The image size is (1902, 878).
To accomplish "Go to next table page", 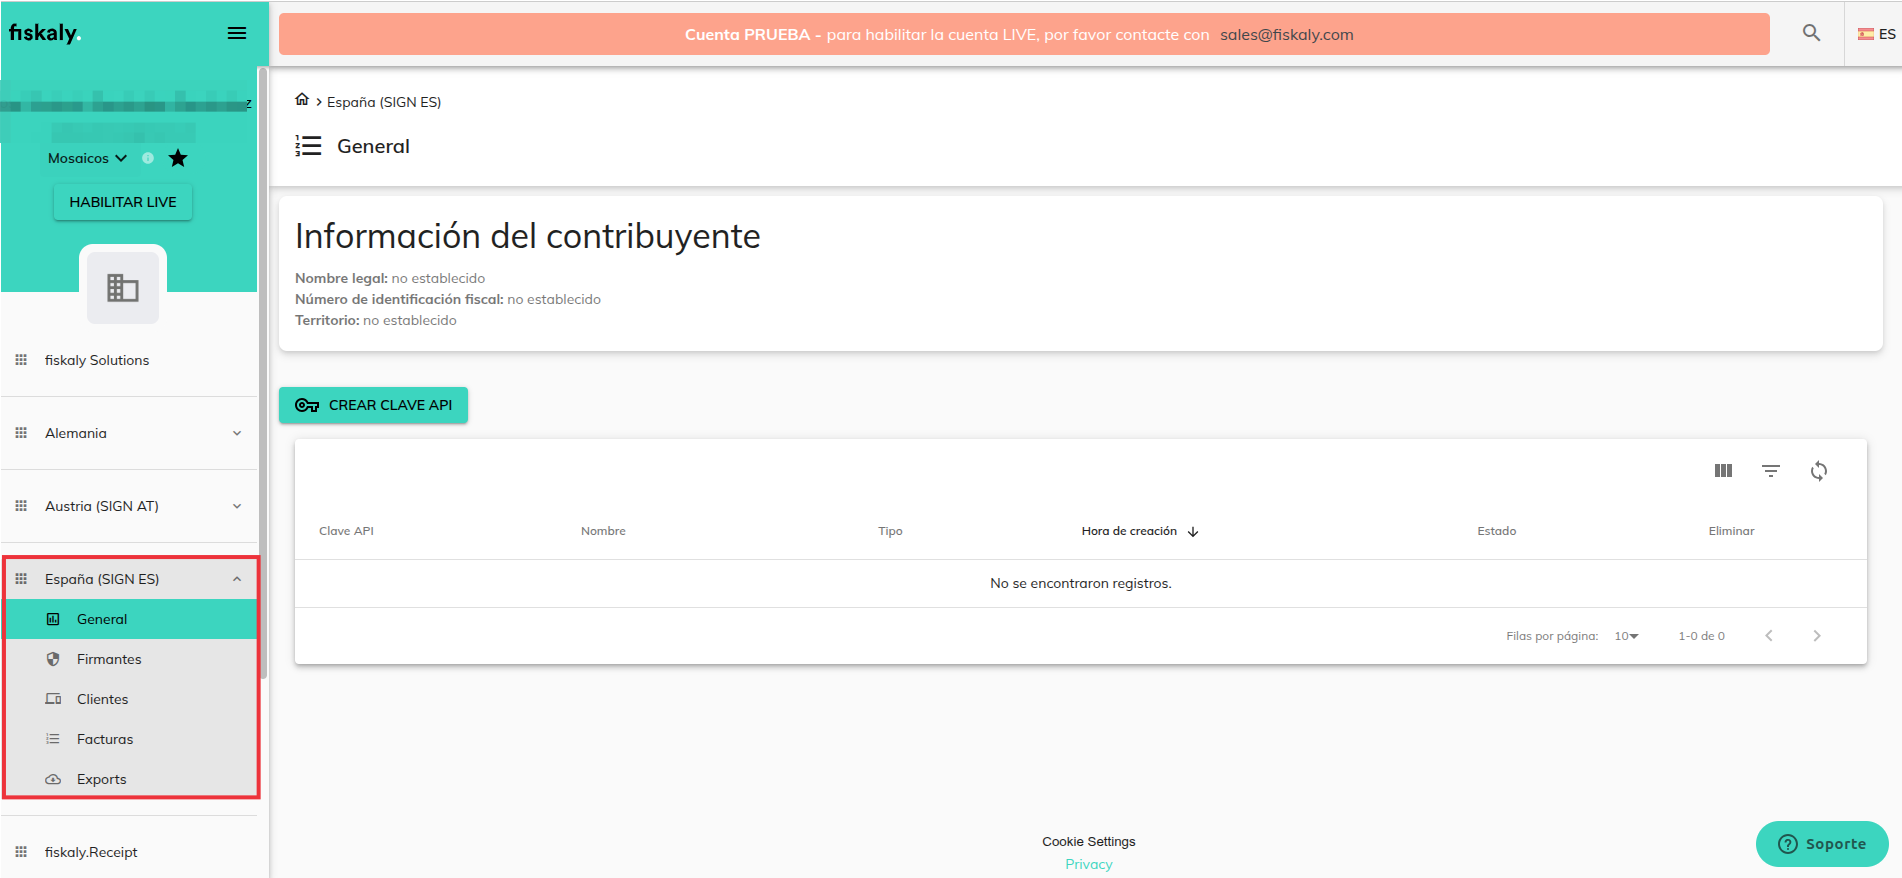I will [1817, 636].
